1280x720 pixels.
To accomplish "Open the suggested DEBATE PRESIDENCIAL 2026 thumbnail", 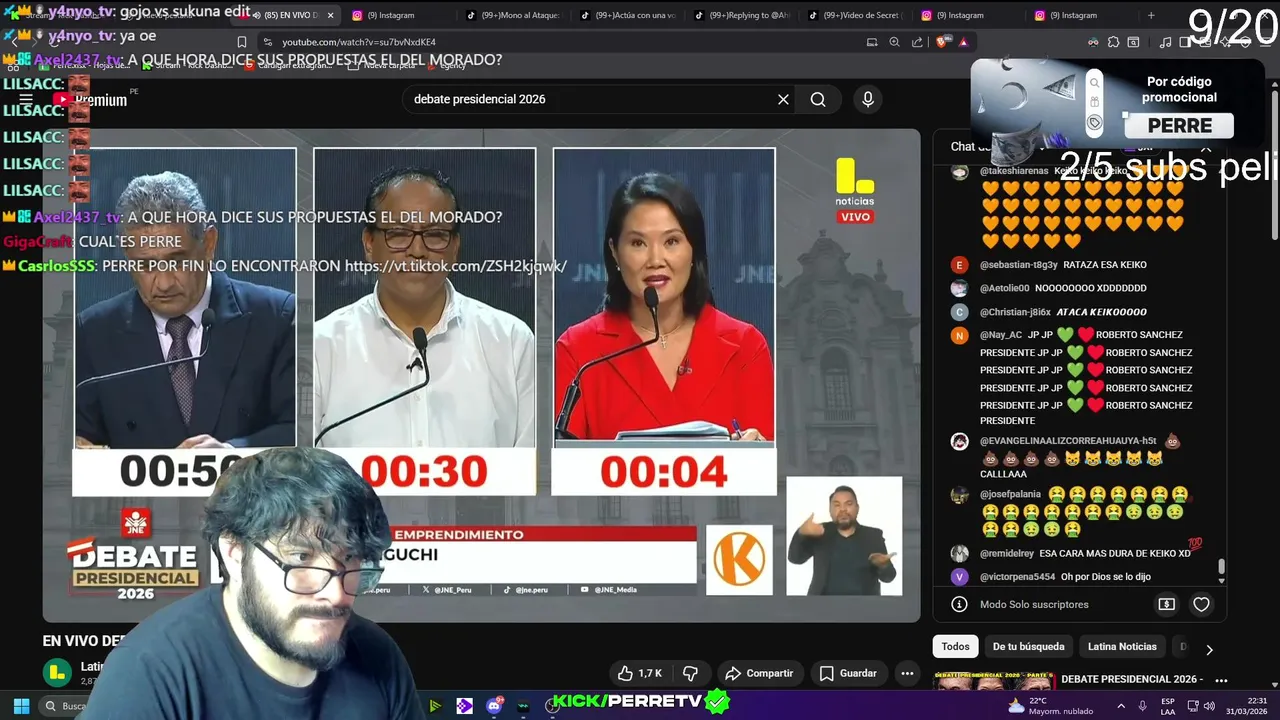I will (993, 681).
